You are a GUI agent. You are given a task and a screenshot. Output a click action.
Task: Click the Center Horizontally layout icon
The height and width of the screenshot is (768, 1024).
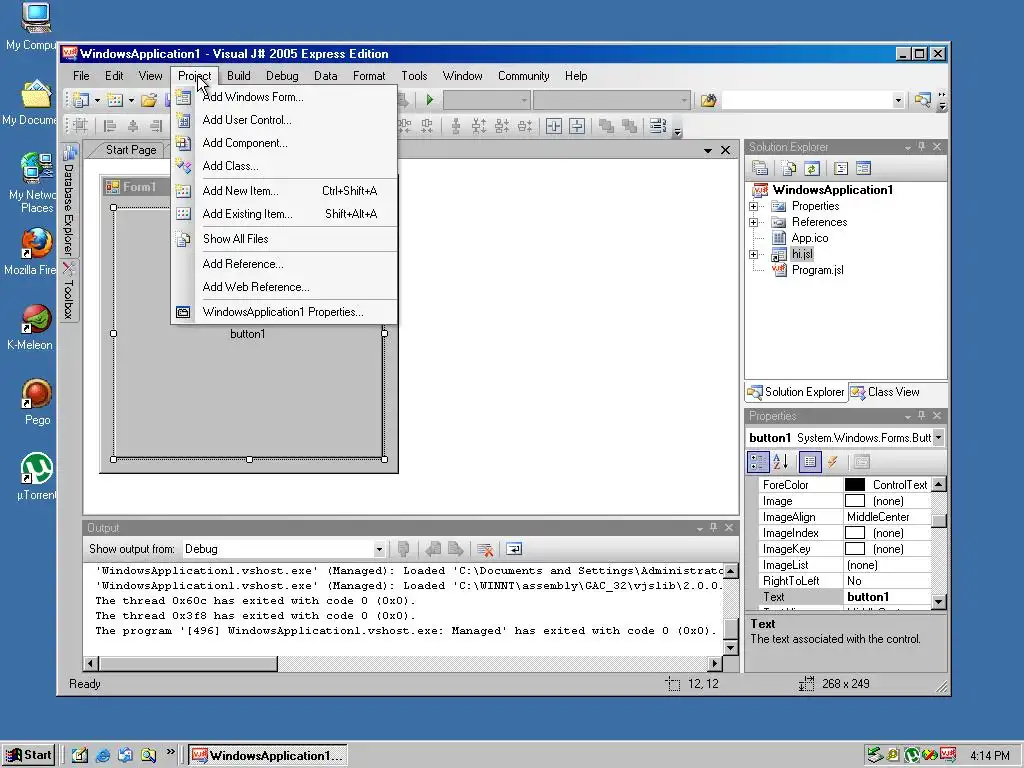[x=554, y=126]
